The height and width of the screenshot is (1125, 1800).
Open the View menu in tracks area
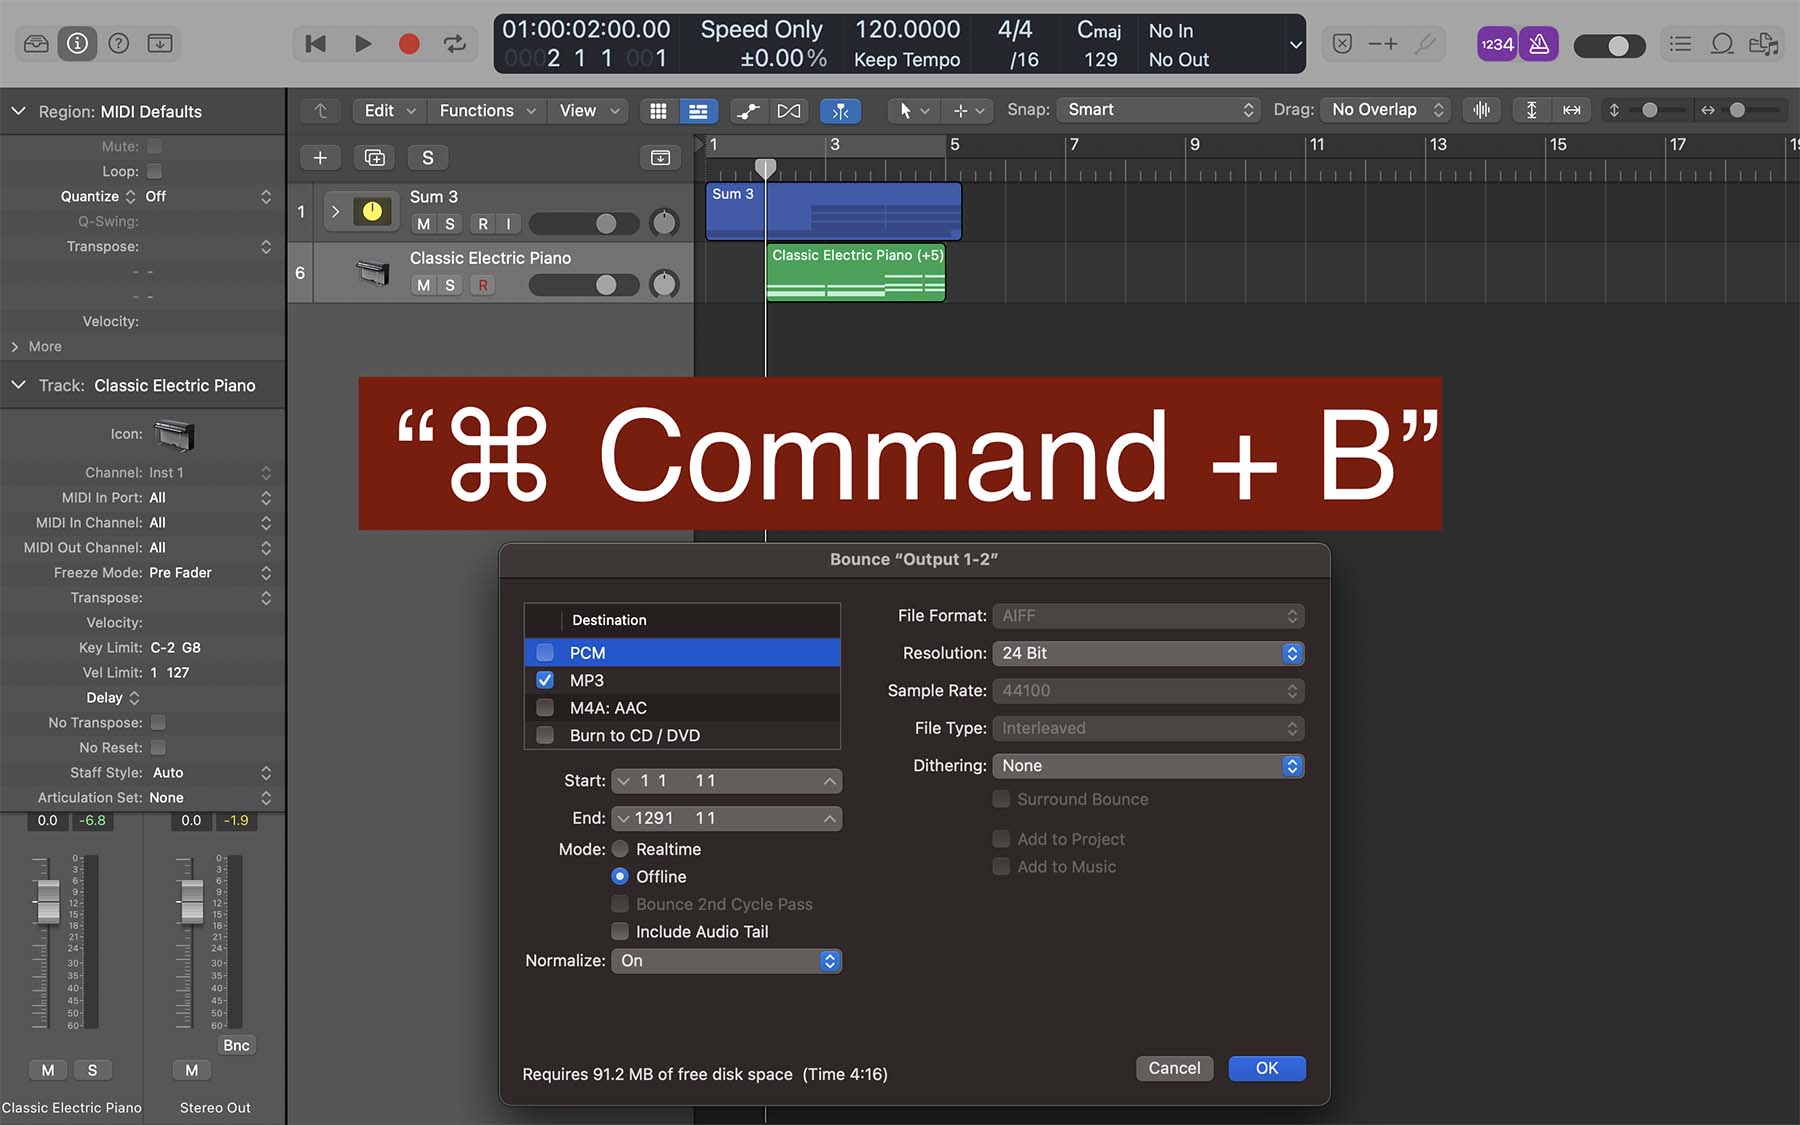tap(589, 111)
